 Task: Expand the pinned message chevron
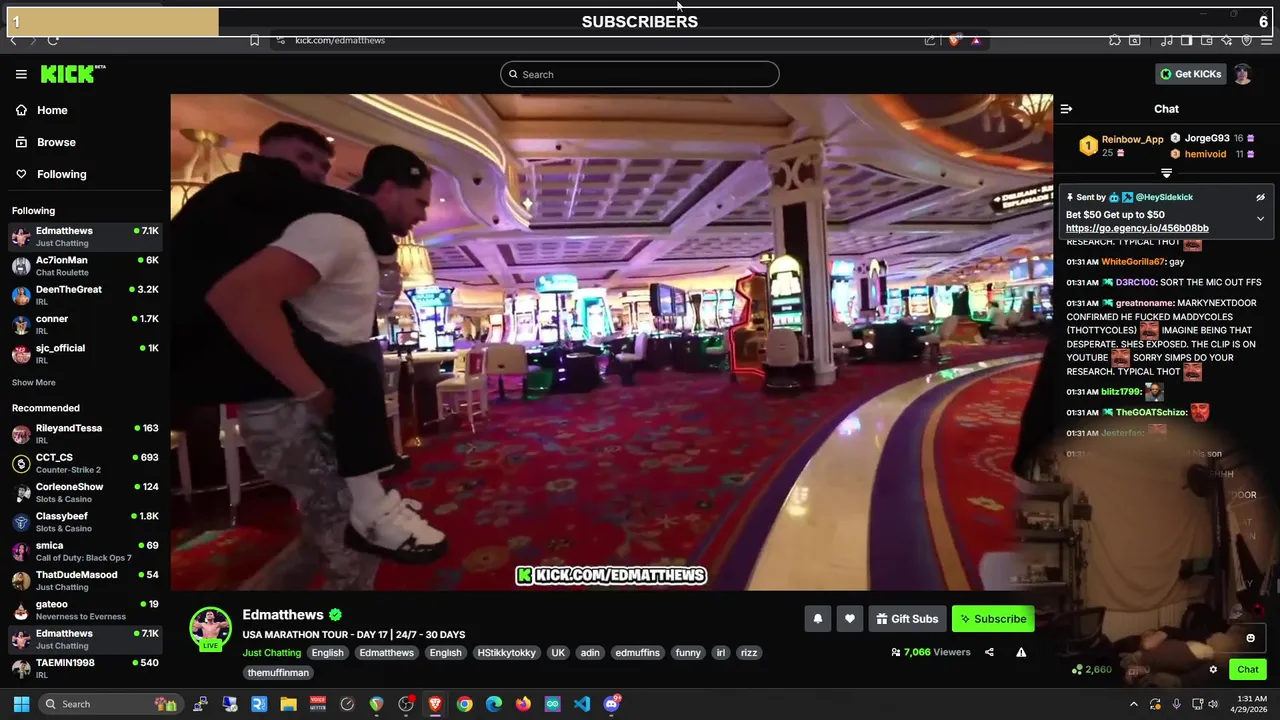click(x=1260, y=218)
